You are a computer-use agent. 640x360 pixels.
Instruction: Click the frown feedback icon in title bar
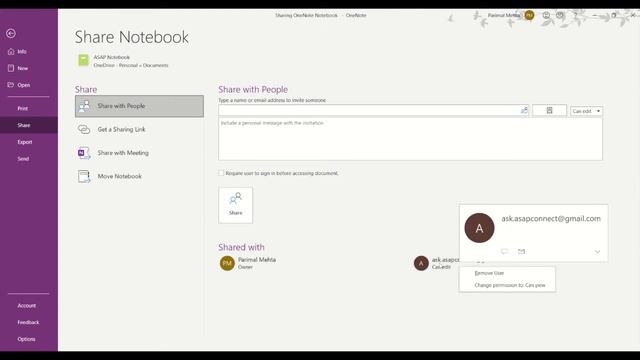point(560,16)
